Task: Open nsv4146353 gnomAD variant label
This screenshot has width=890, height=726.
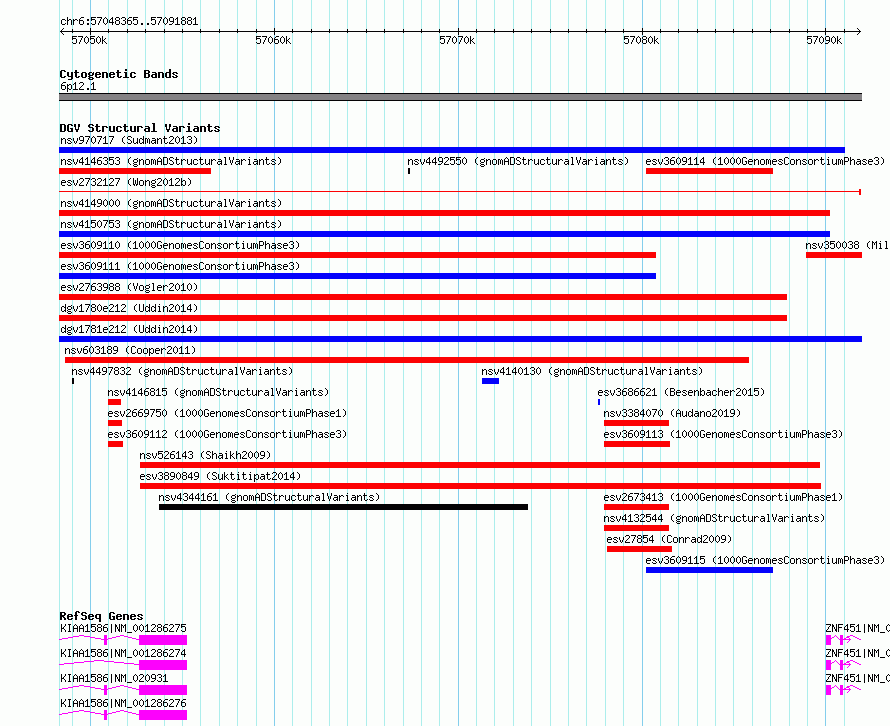Action: click(x=171, y=161)
